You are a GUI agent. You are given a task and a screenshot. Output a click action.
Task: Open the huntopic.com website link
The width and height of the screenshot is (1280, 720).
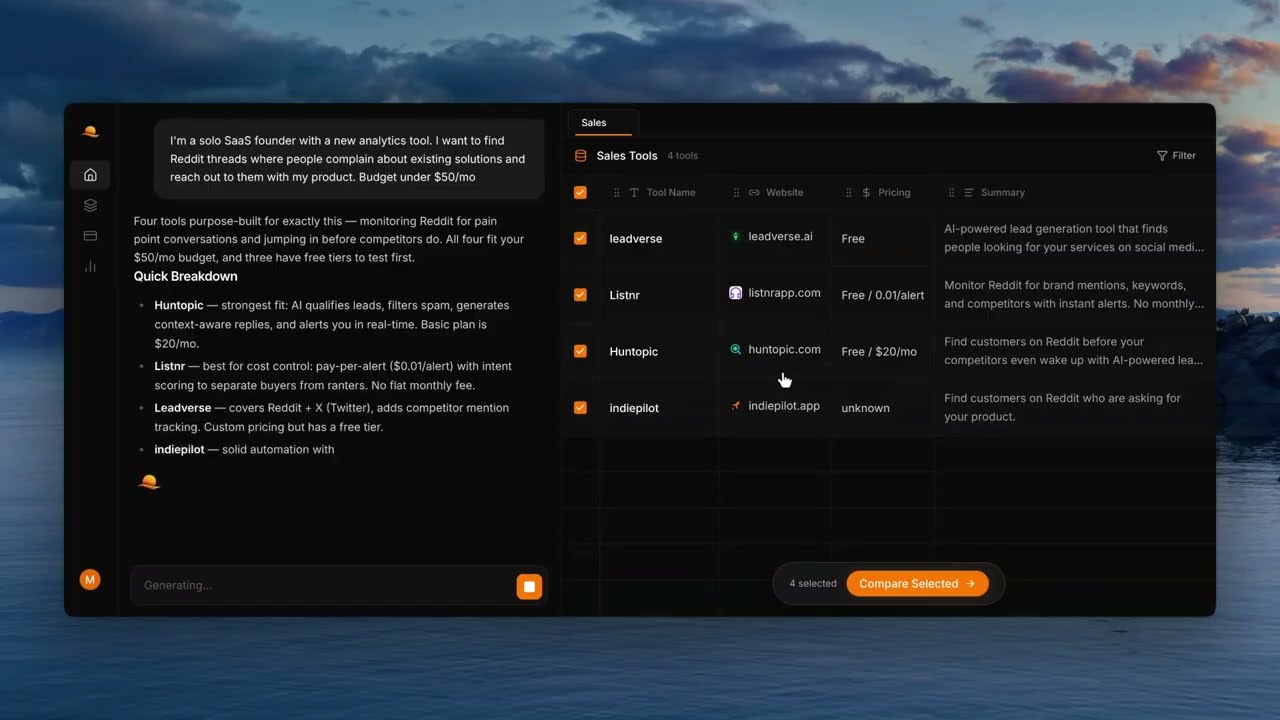[784, 349]
